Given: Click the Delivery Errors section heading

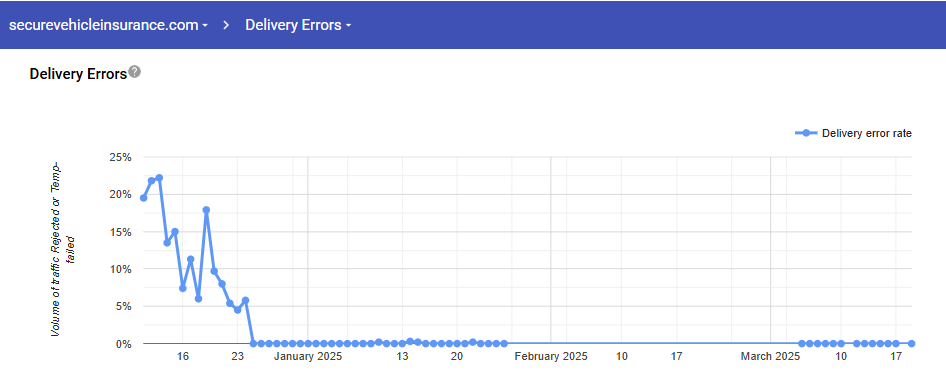Looking at the screenshot, I should 78,74.
